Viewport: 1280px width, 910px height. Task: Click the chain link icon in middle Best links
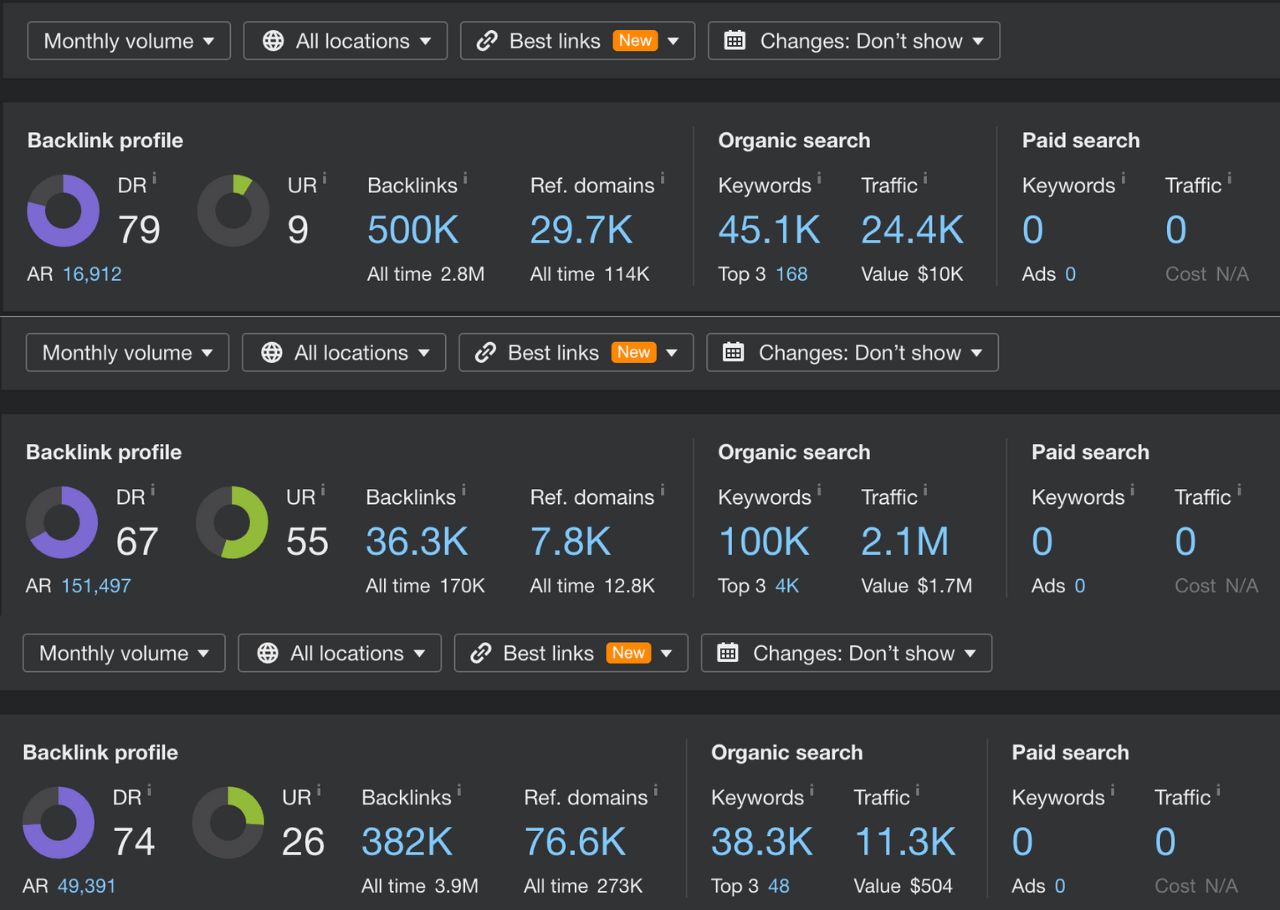tap(485, 353)
